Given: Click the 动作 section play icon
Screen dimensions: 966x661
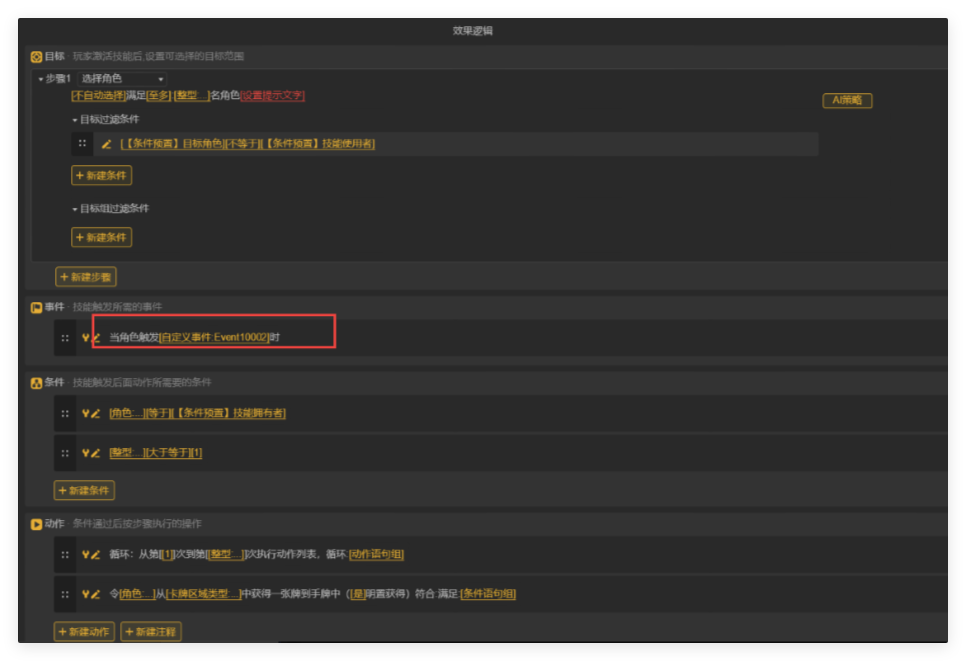Looking at the screenshot, I should point(36,524).
